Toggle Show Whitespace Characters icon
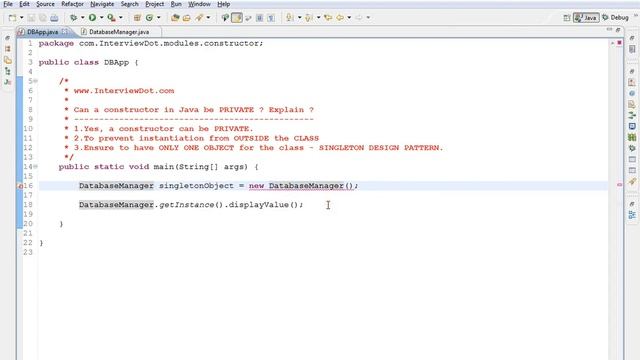This screenshot has width=640, height=360. 271,18
